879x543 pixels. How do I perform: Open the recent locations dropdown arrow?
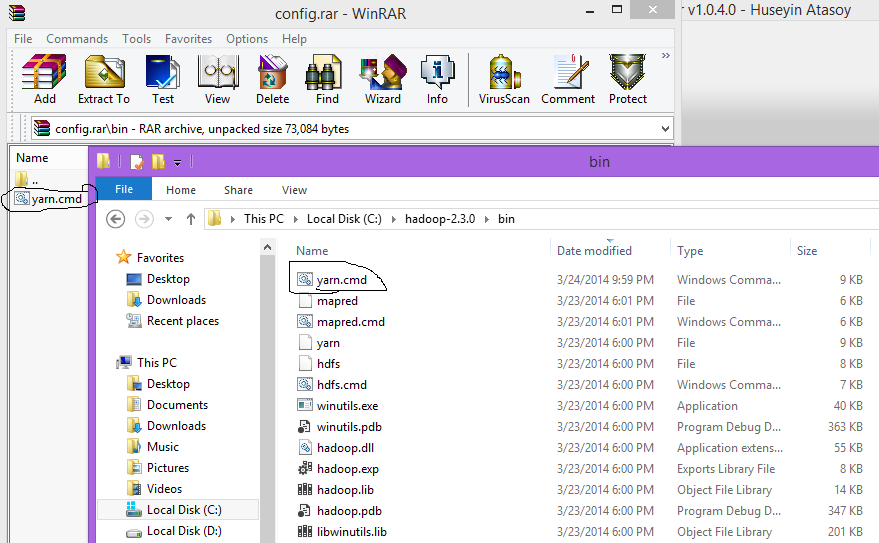[168, 219]
